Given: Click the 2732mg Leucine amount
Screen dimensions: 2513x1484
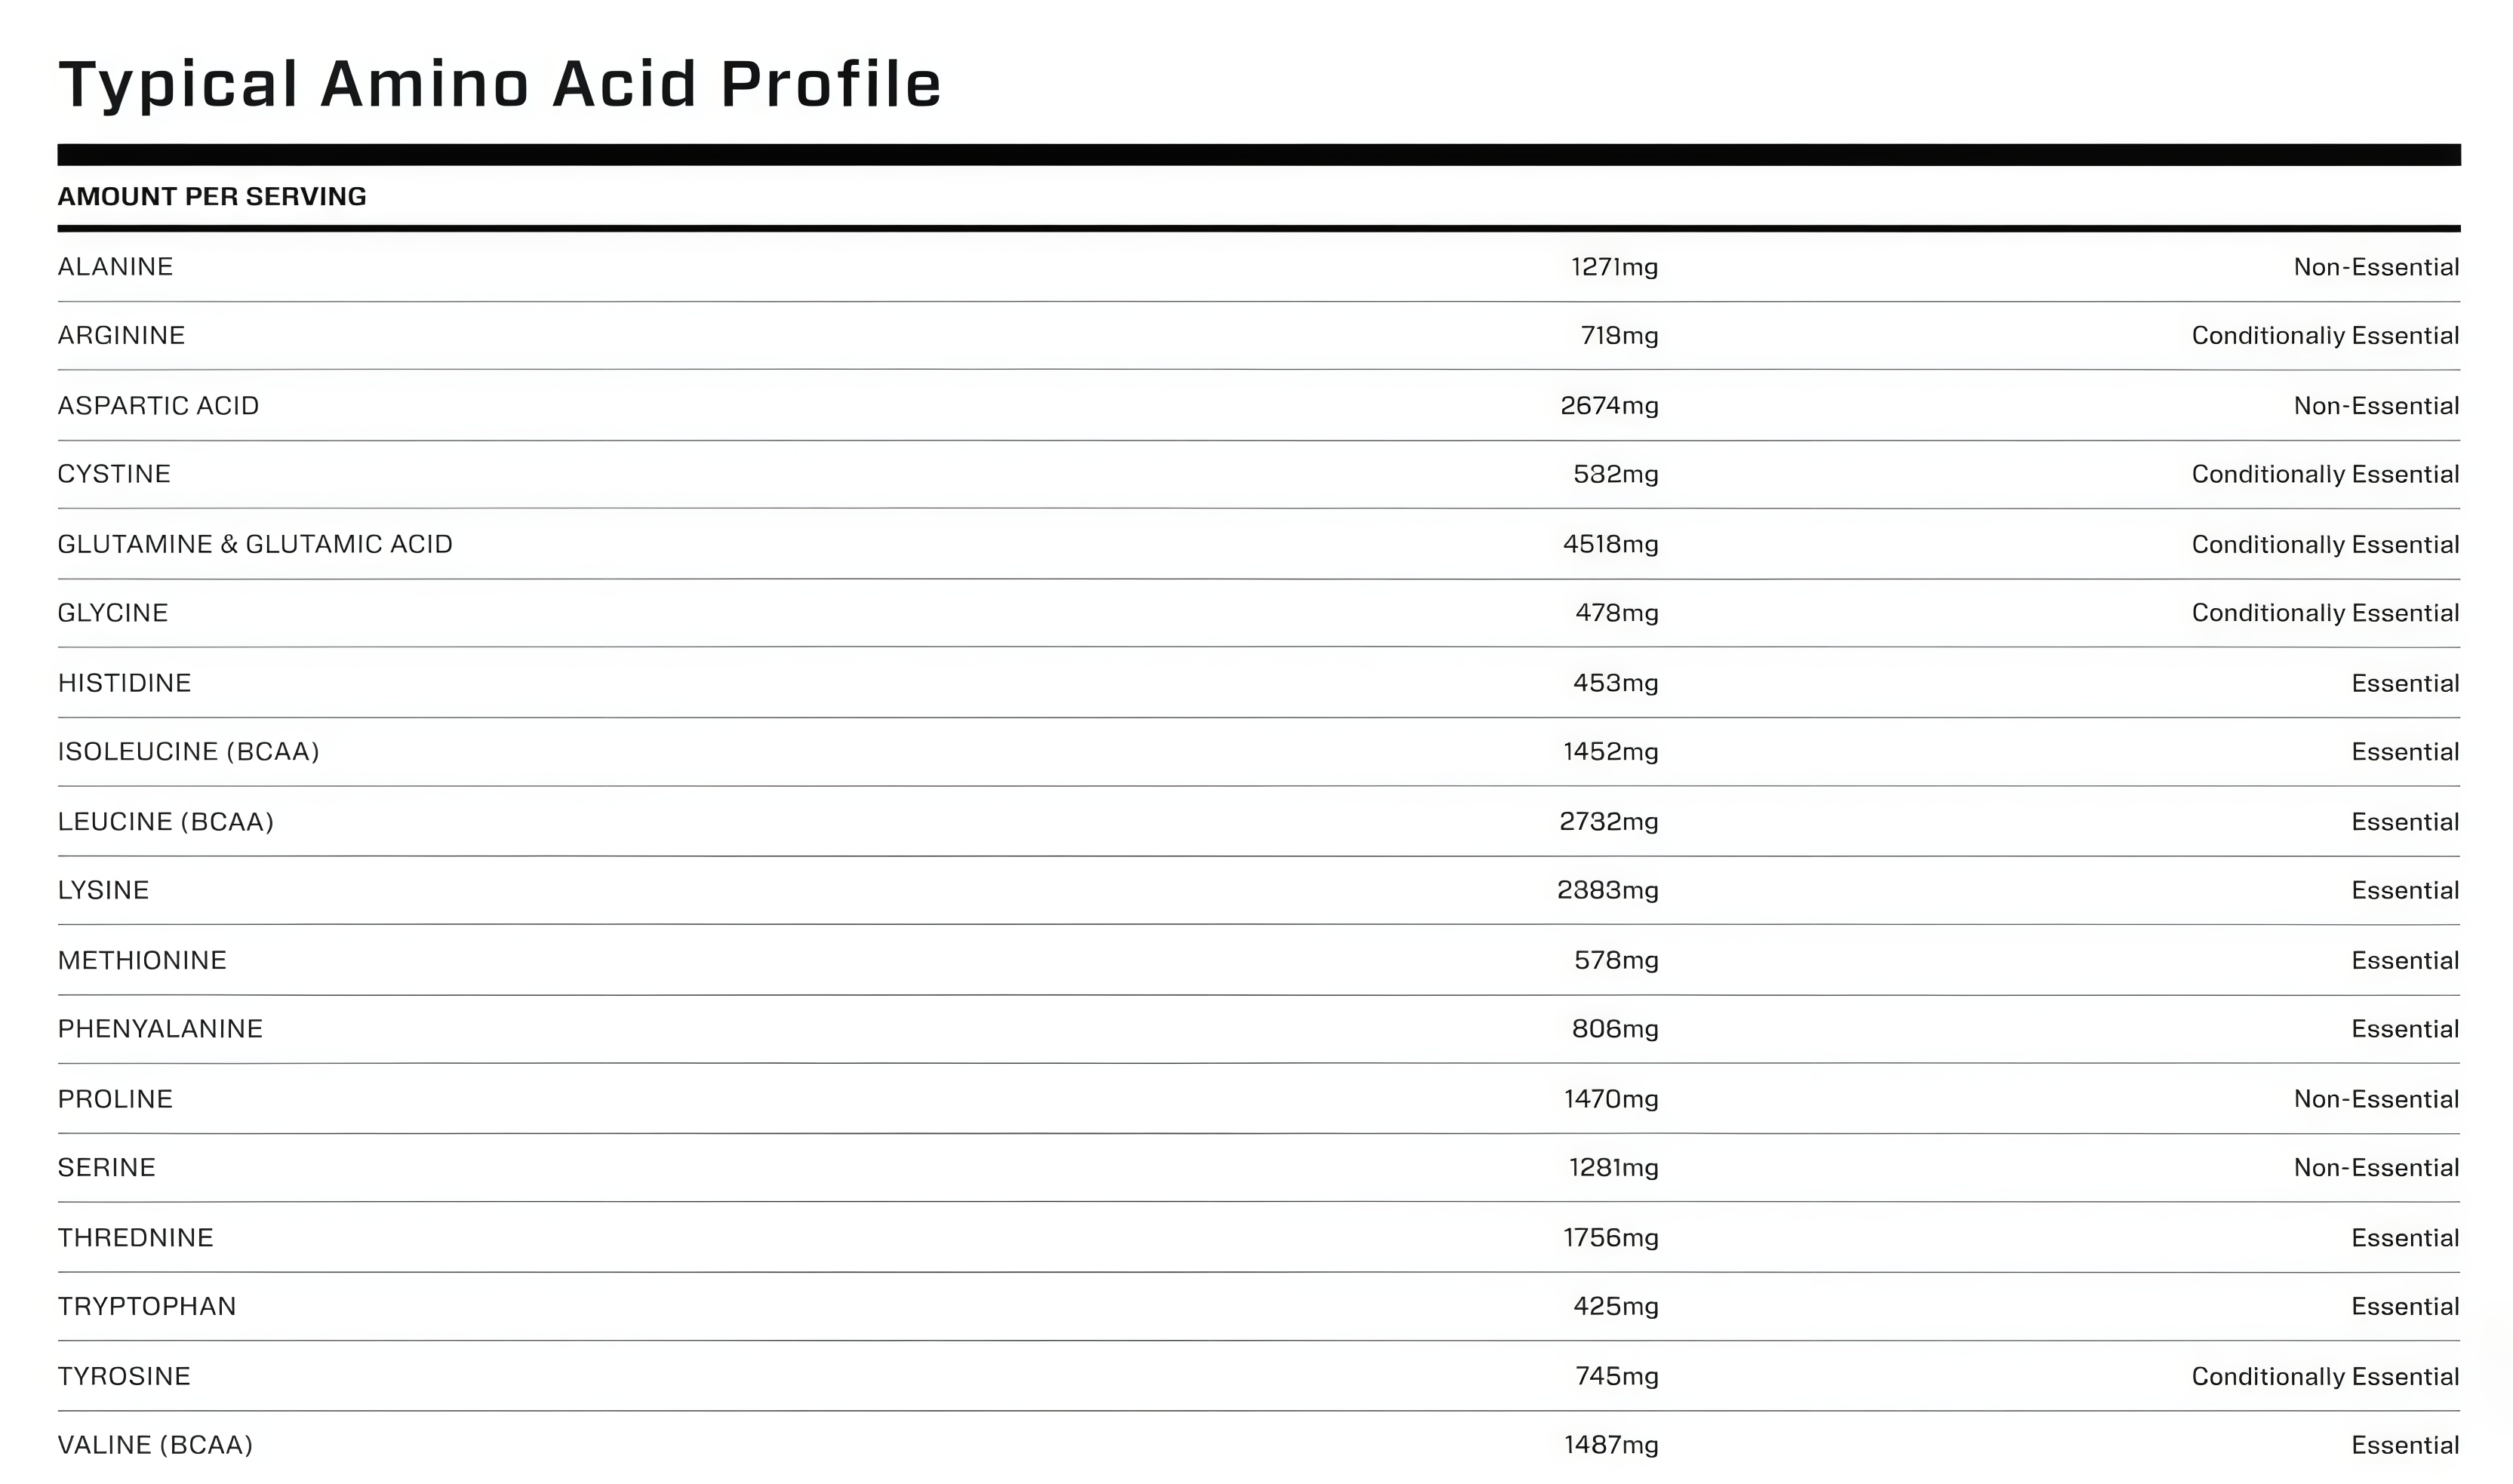Looking at the screenshot, I should (1608, 822).
